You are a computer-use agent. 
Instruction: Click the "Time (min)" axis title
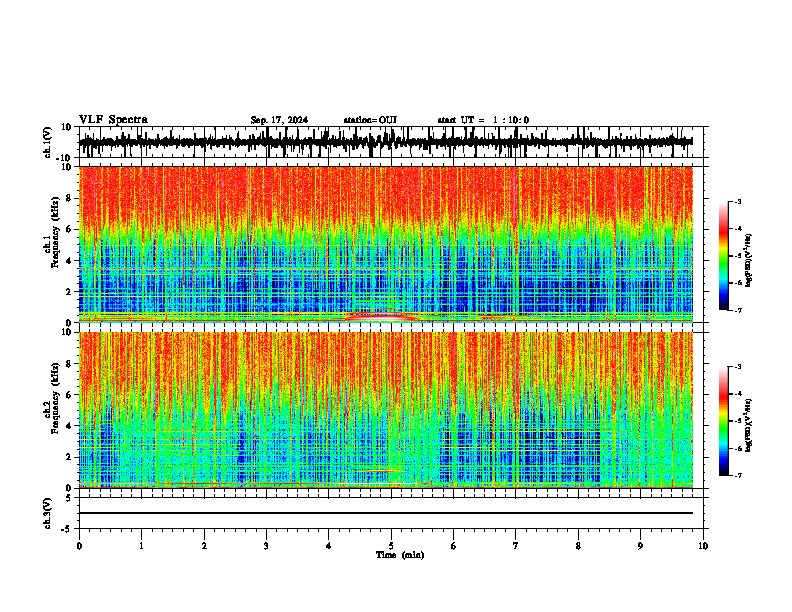tap(400, 555)
